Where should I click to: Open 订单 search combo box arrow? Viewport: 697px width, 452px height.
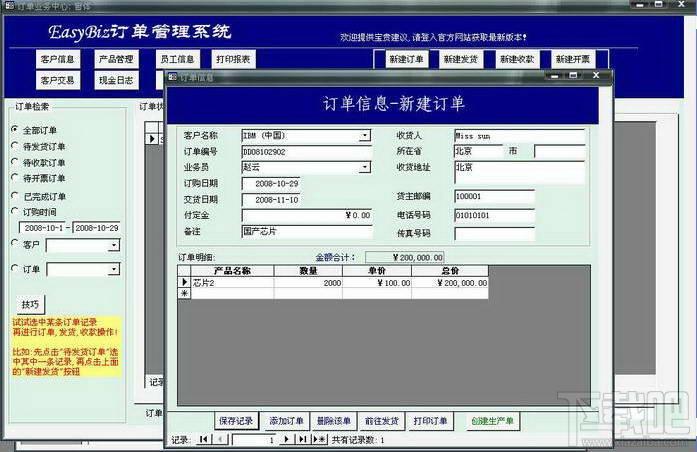pos(114,269)
